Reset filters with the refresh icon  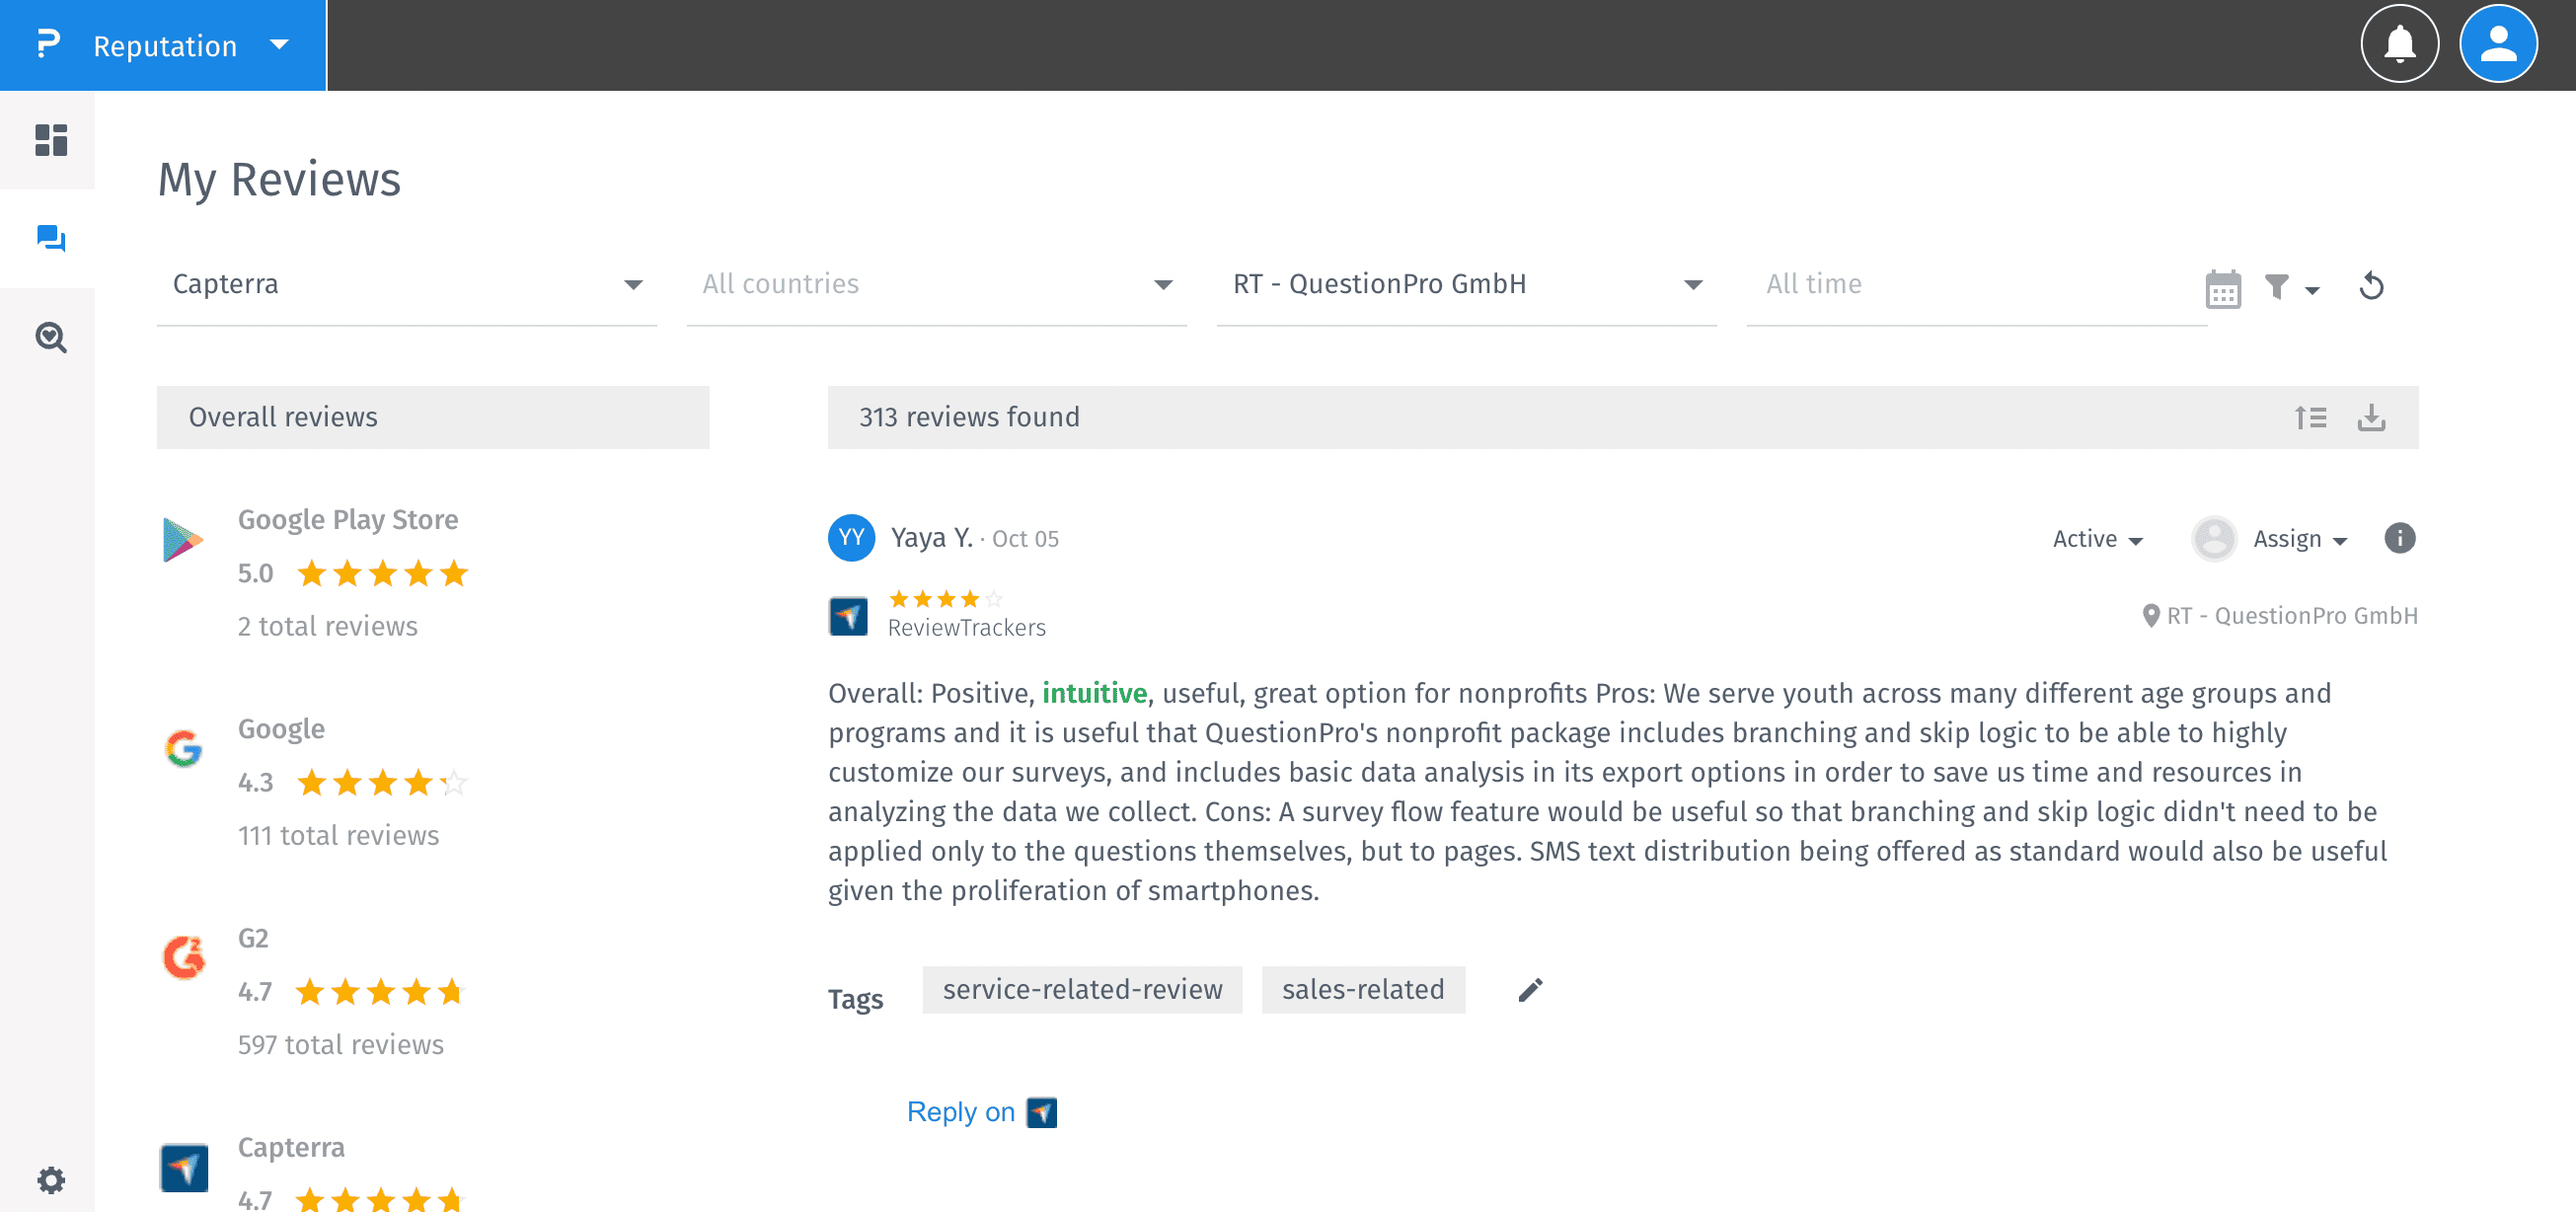coord(2371,287)
